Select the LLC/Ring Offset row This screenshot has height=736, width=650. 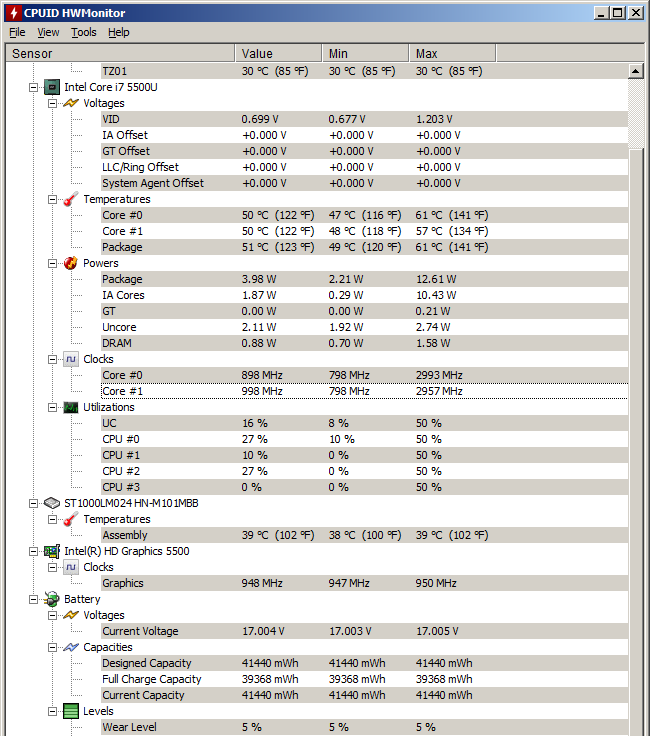[x=365, y=167]
